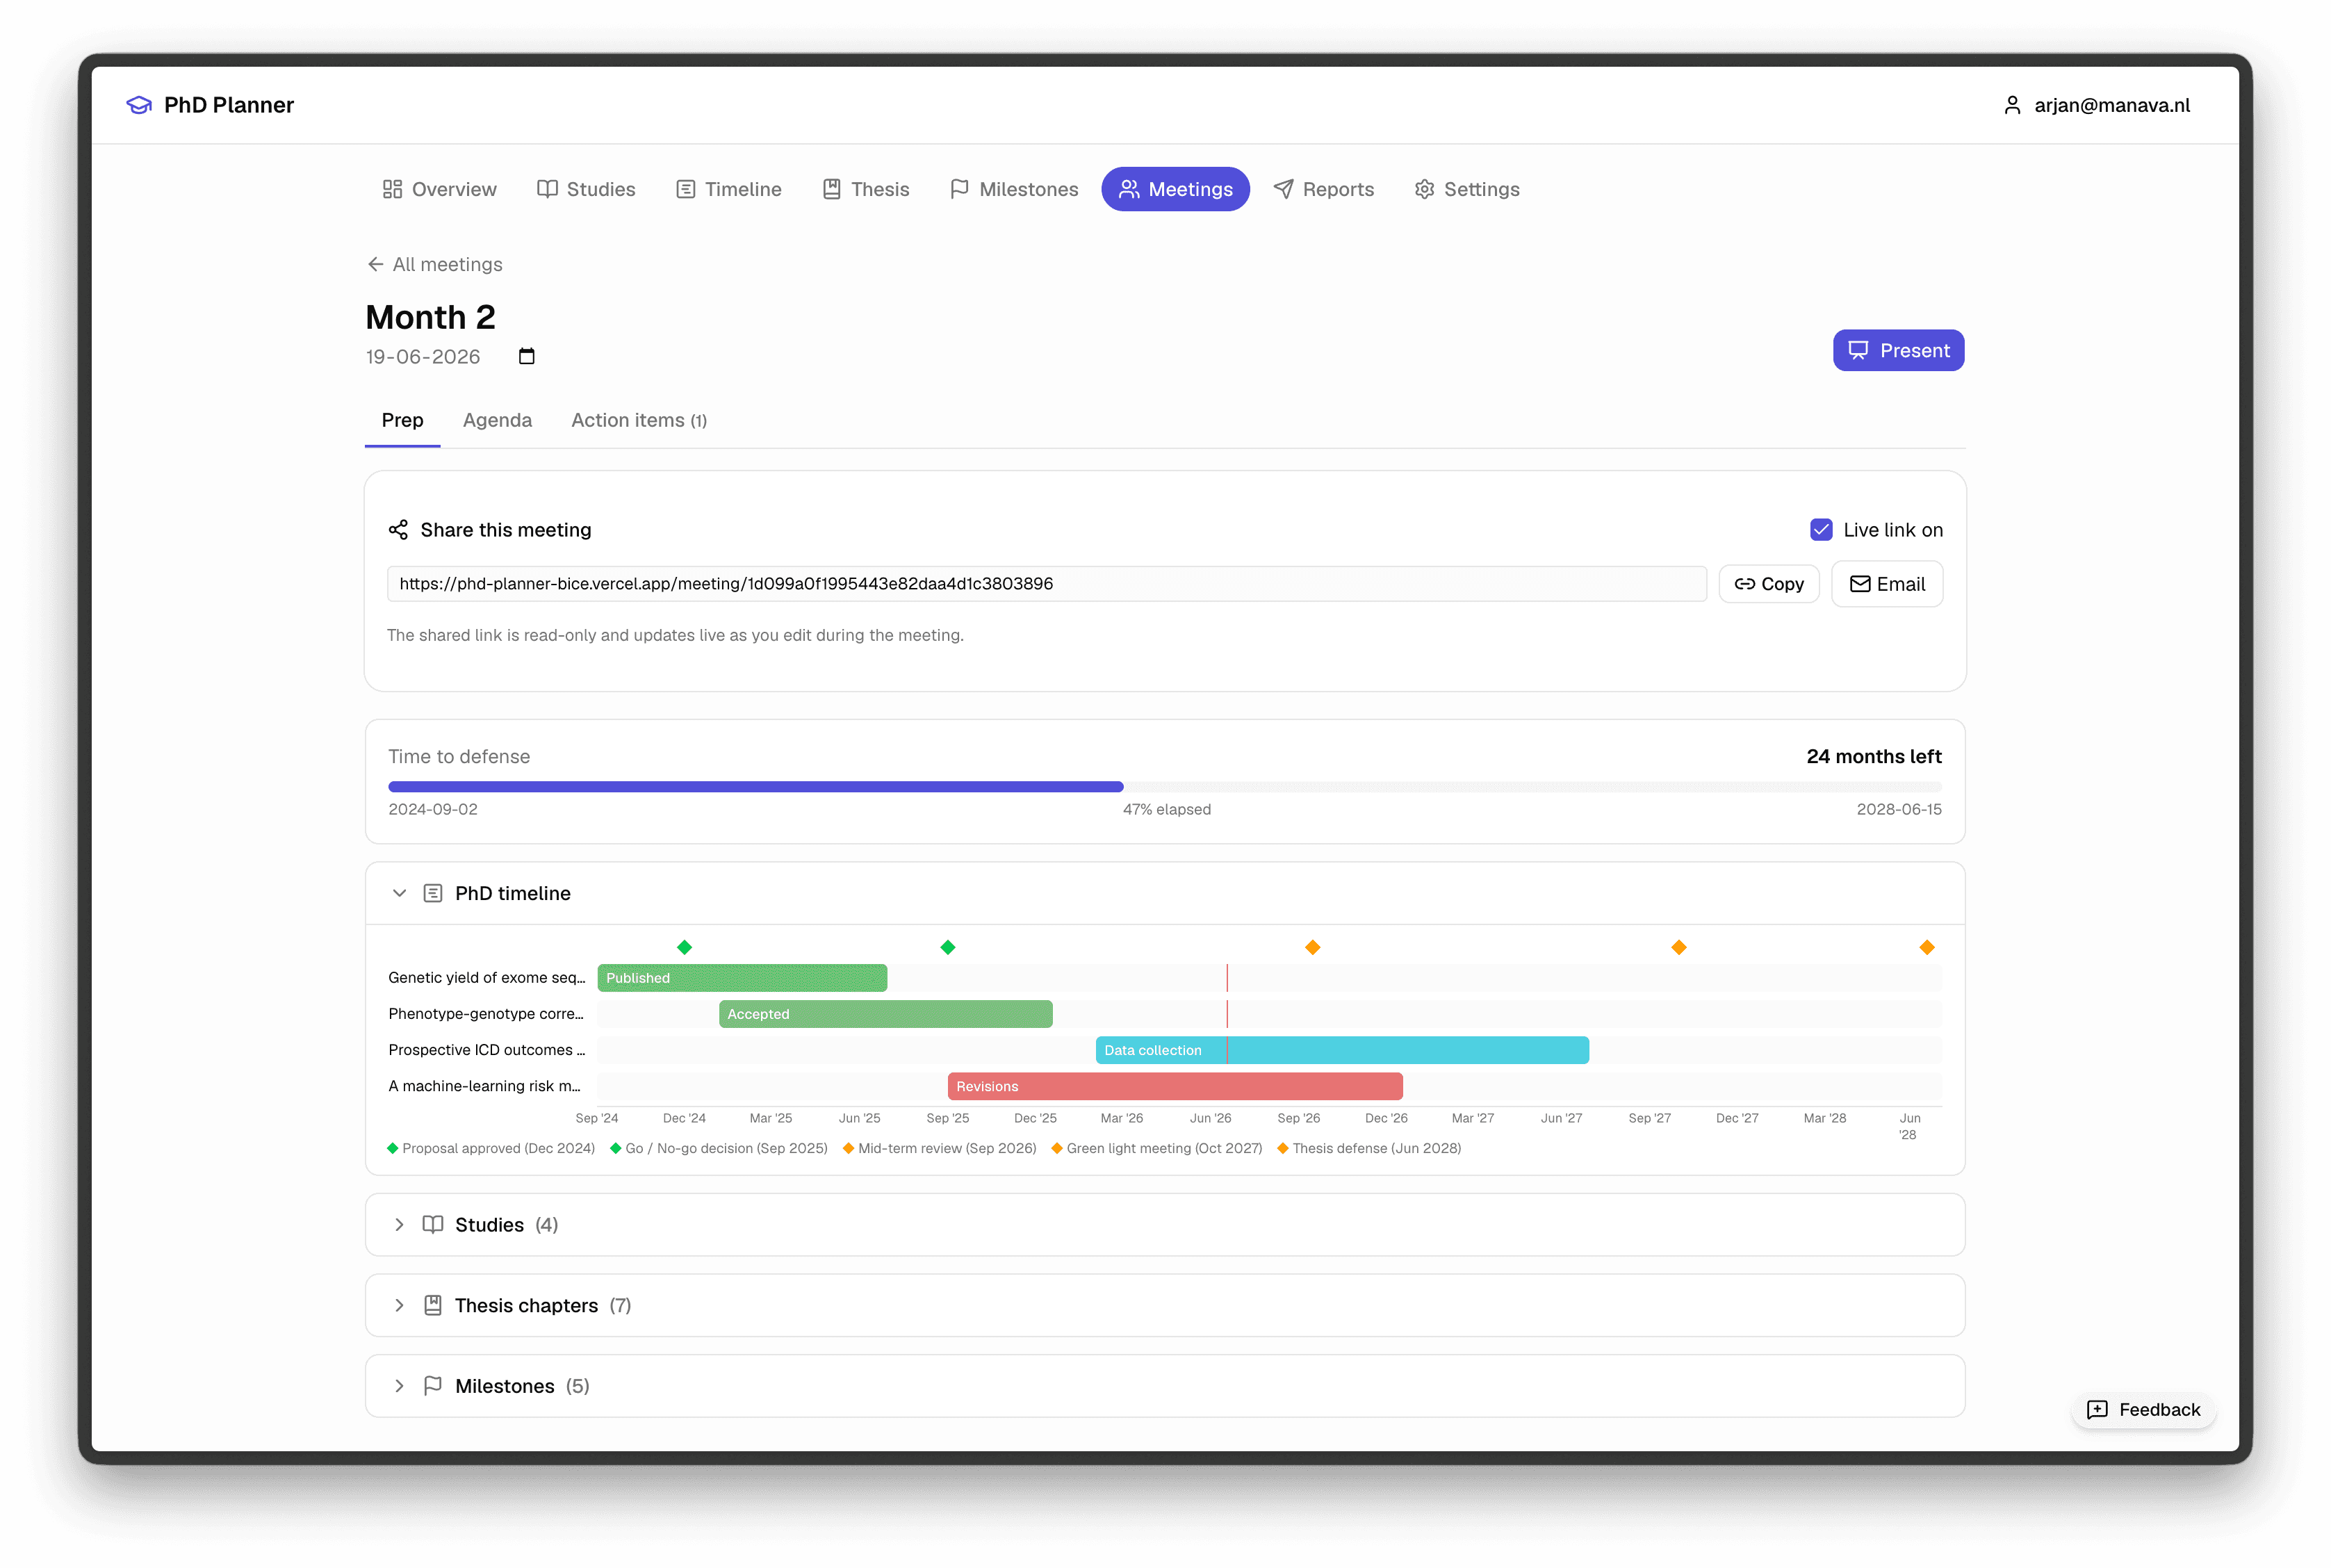Click the PhD Planner graduation cap logo
The image size is (2331, 1568).
pos(139,105)
